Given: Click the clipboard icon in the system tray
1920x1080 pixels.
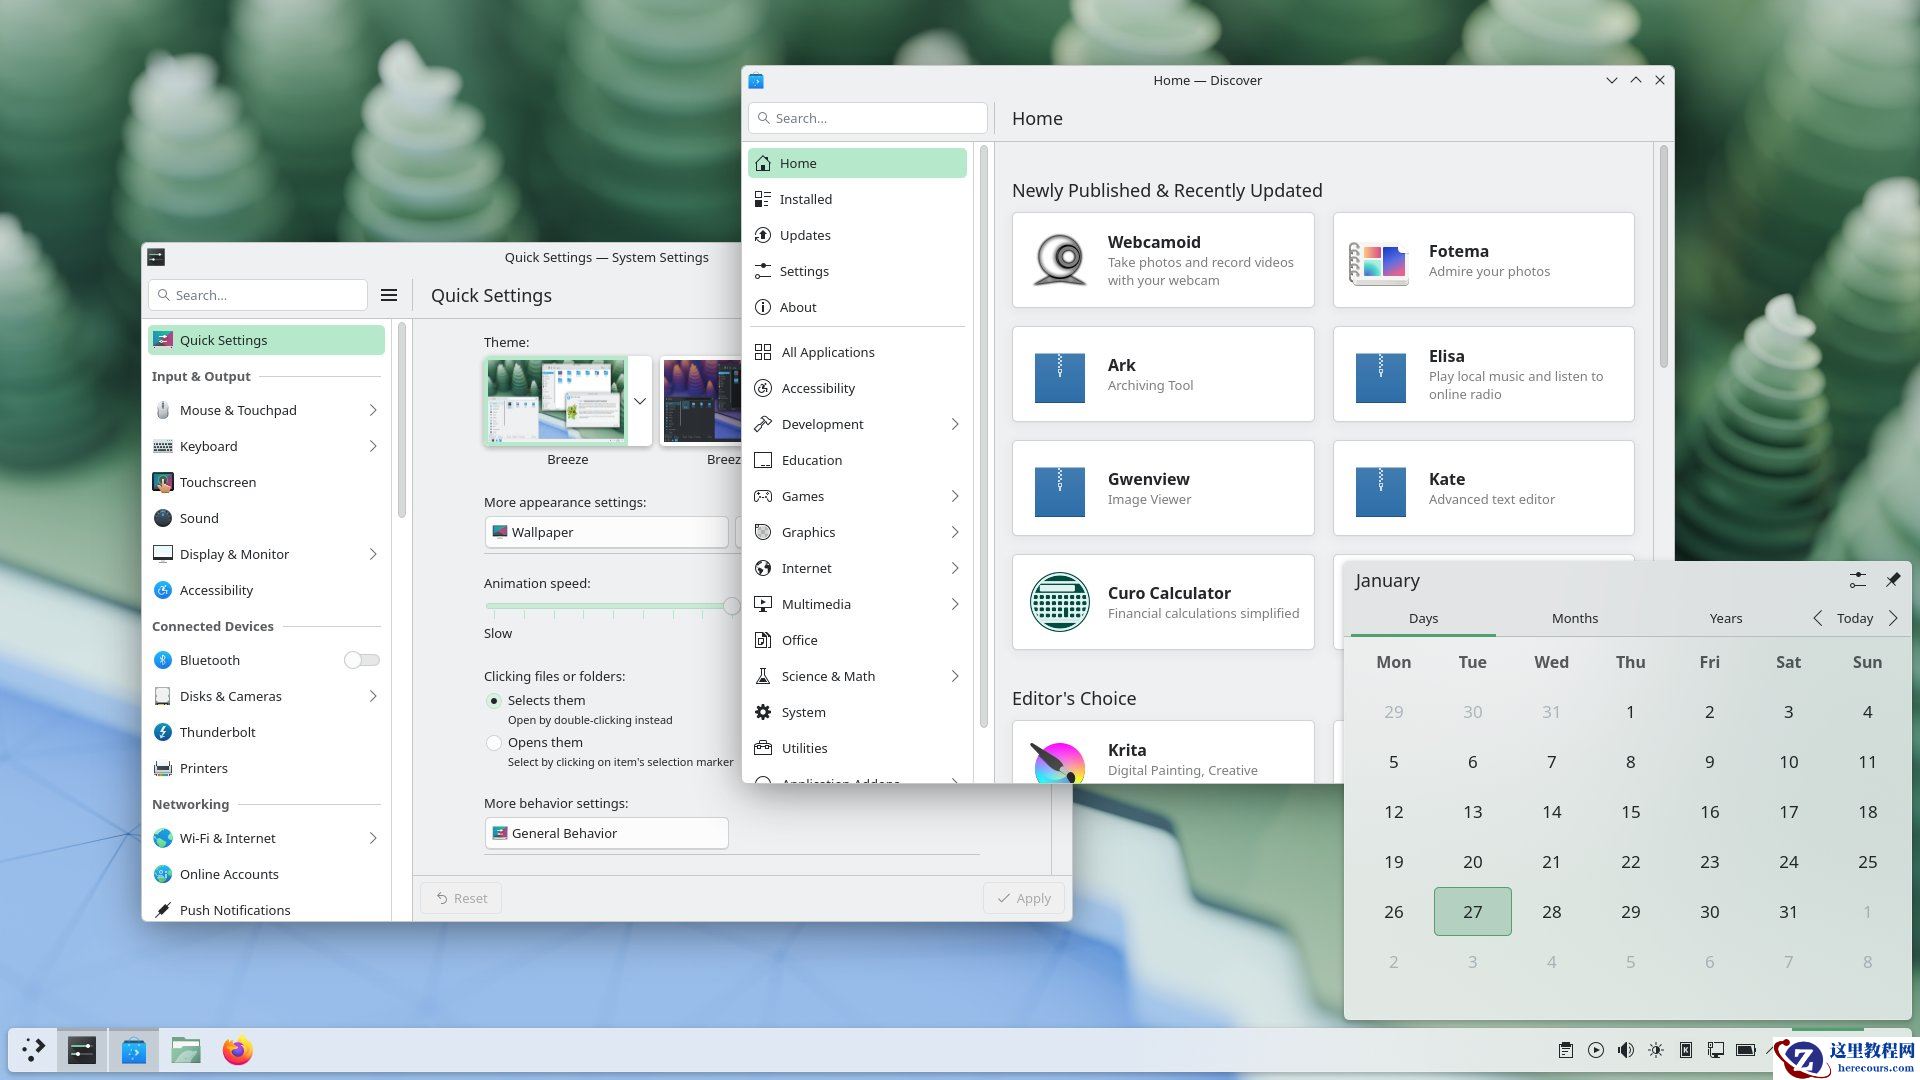Looking at the screenshot, I should tap(1566, 1050).
